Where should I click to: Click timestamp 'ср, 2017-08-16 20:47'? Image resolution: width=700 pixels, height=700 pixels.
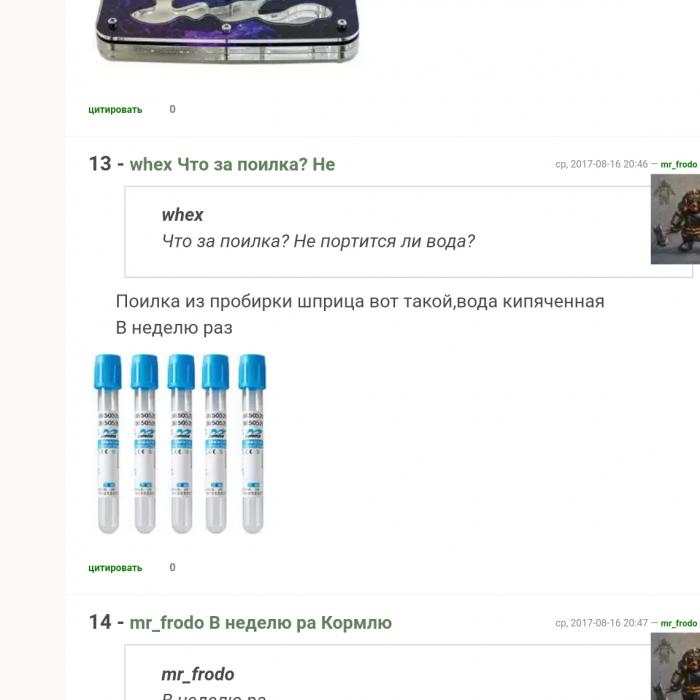point(601,623)
